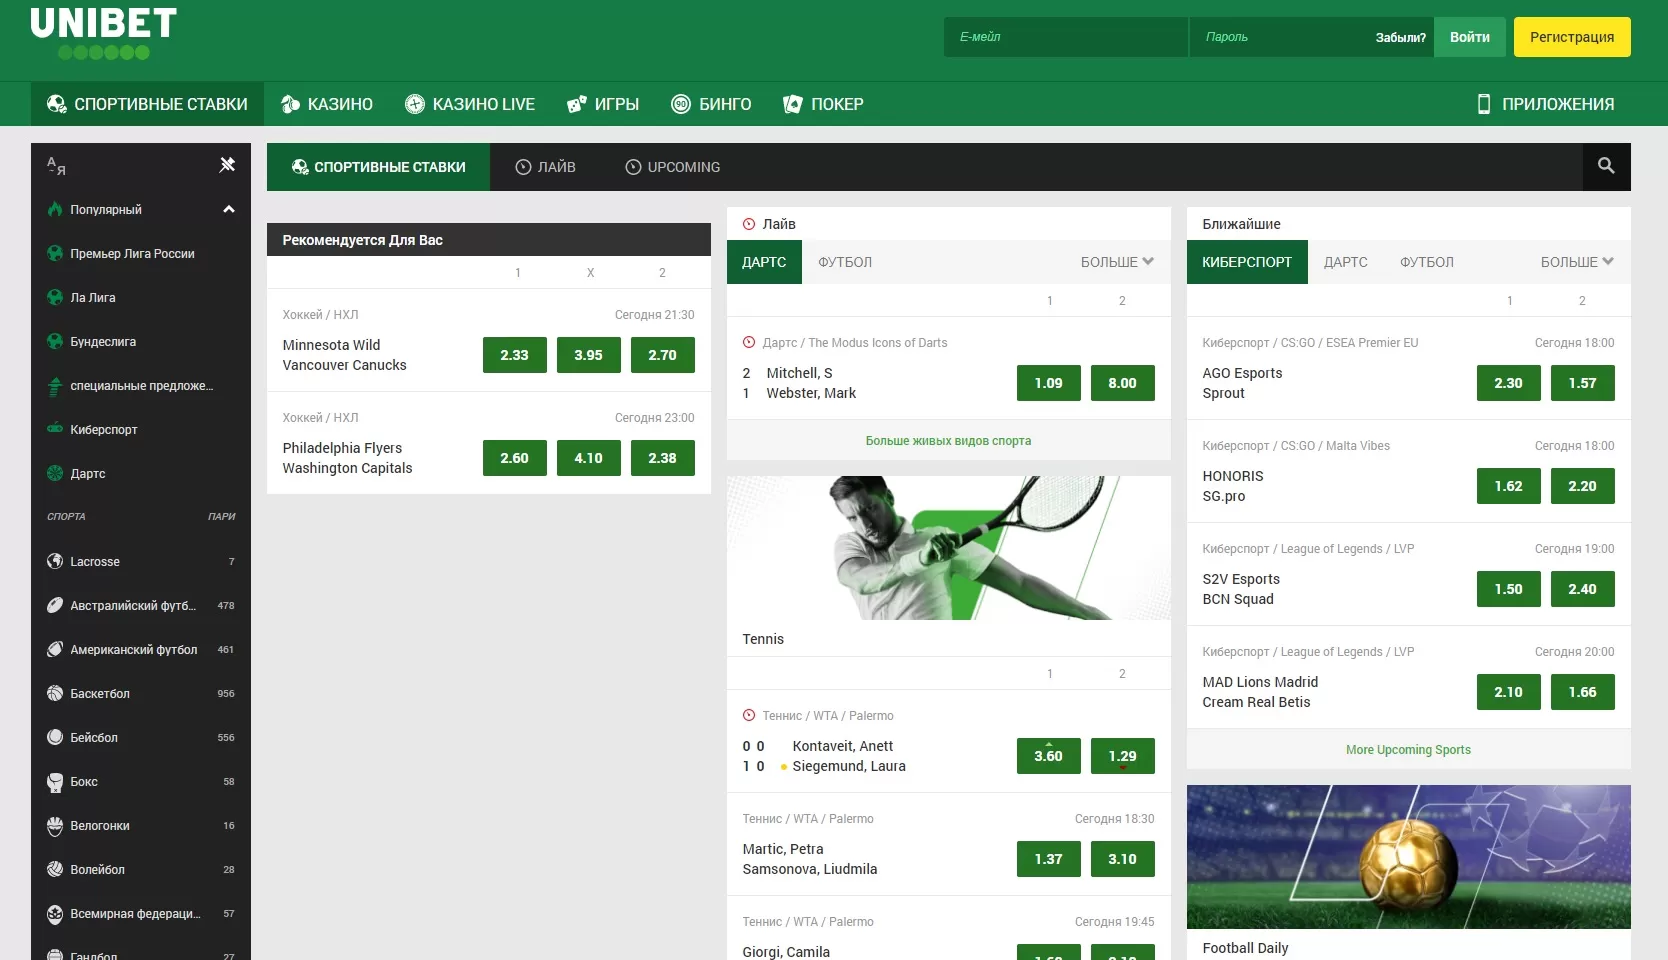The image size is (1668, 960).
Task: Switch to the Football tab in Live panel
Action: [845, 262]
